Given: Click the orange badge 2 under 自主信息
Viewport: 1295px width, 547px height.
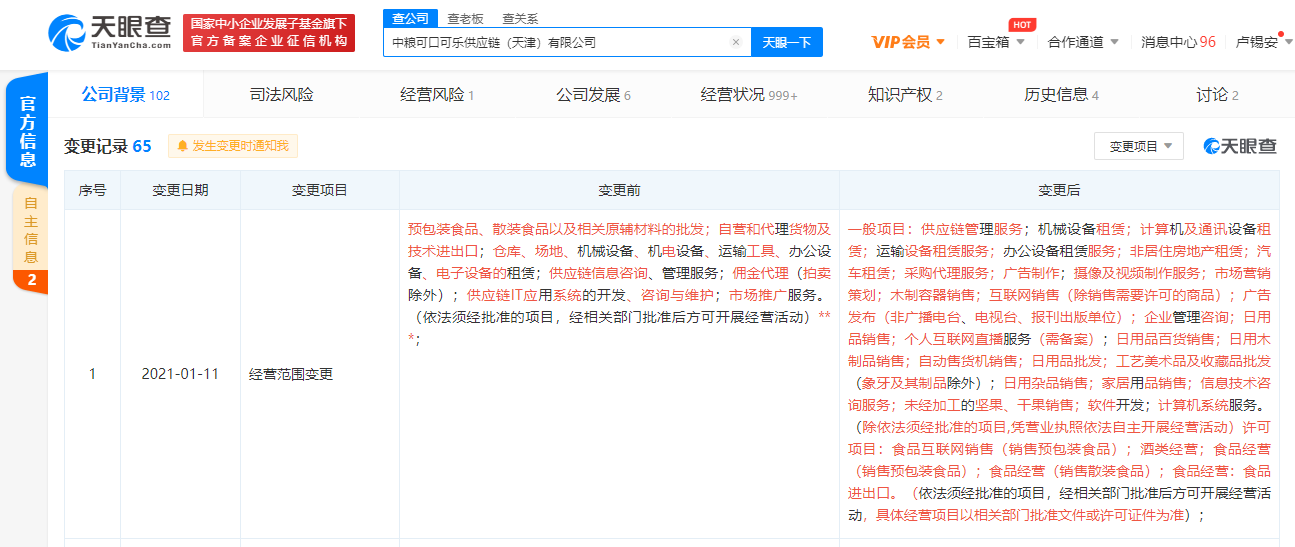Looking at the screenshot, I should pos(31,281).
